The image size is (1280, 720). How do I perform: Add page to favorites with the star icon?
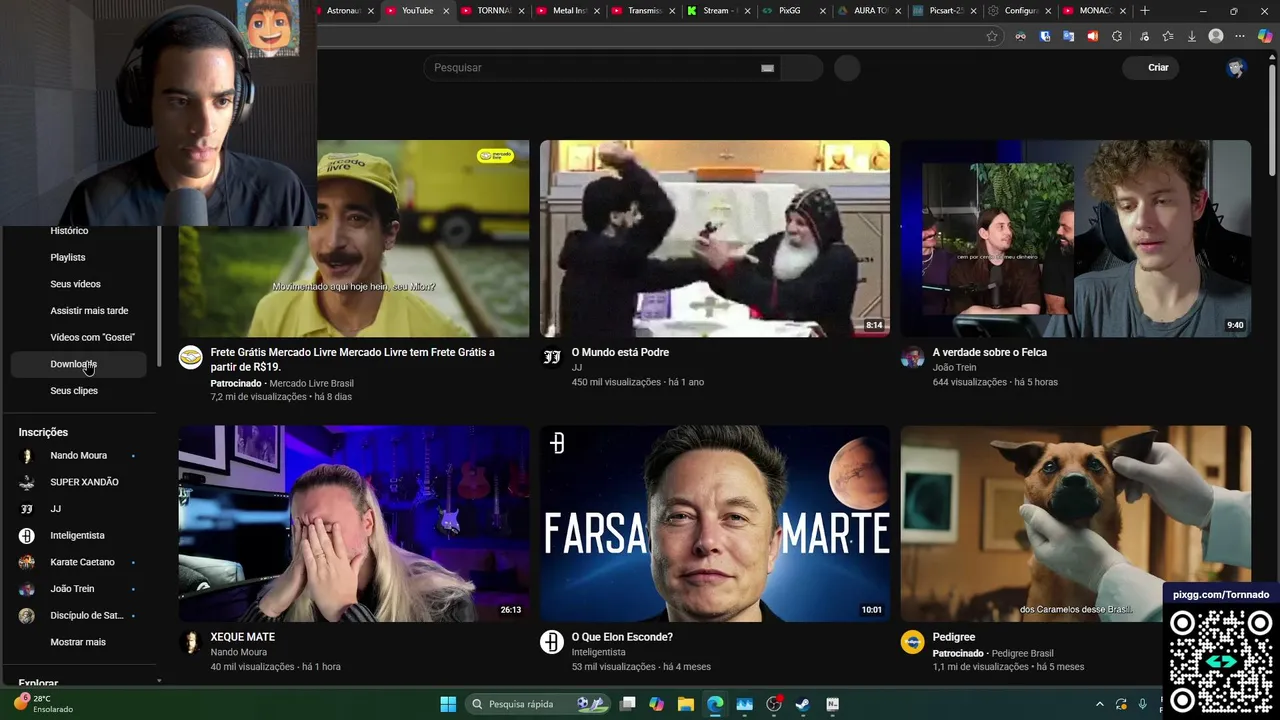[x=992, y=36]
